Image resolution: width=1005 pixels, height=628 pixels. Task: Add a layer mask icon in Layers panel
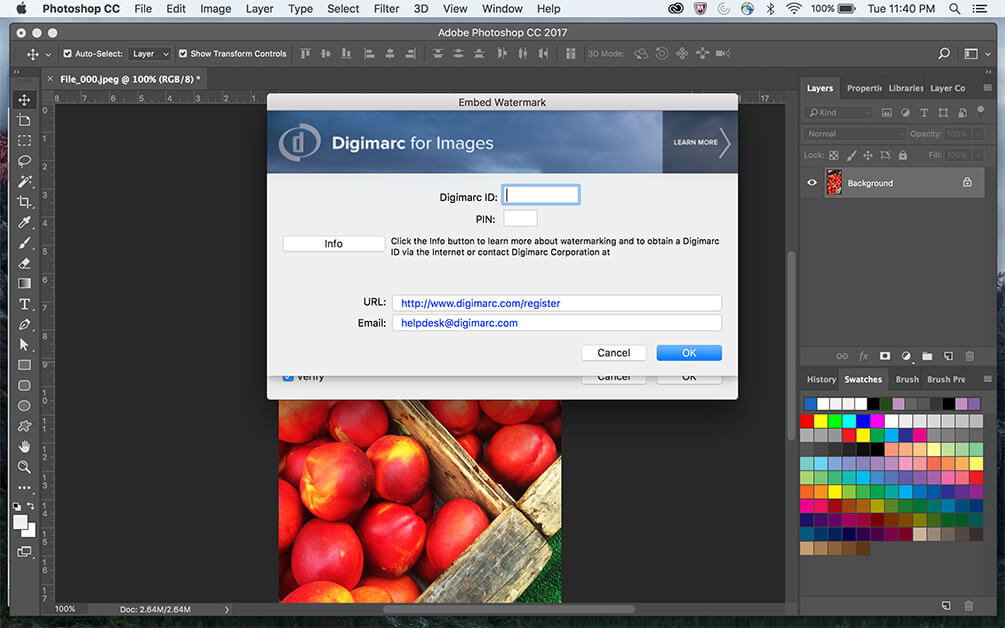[885, 356]
